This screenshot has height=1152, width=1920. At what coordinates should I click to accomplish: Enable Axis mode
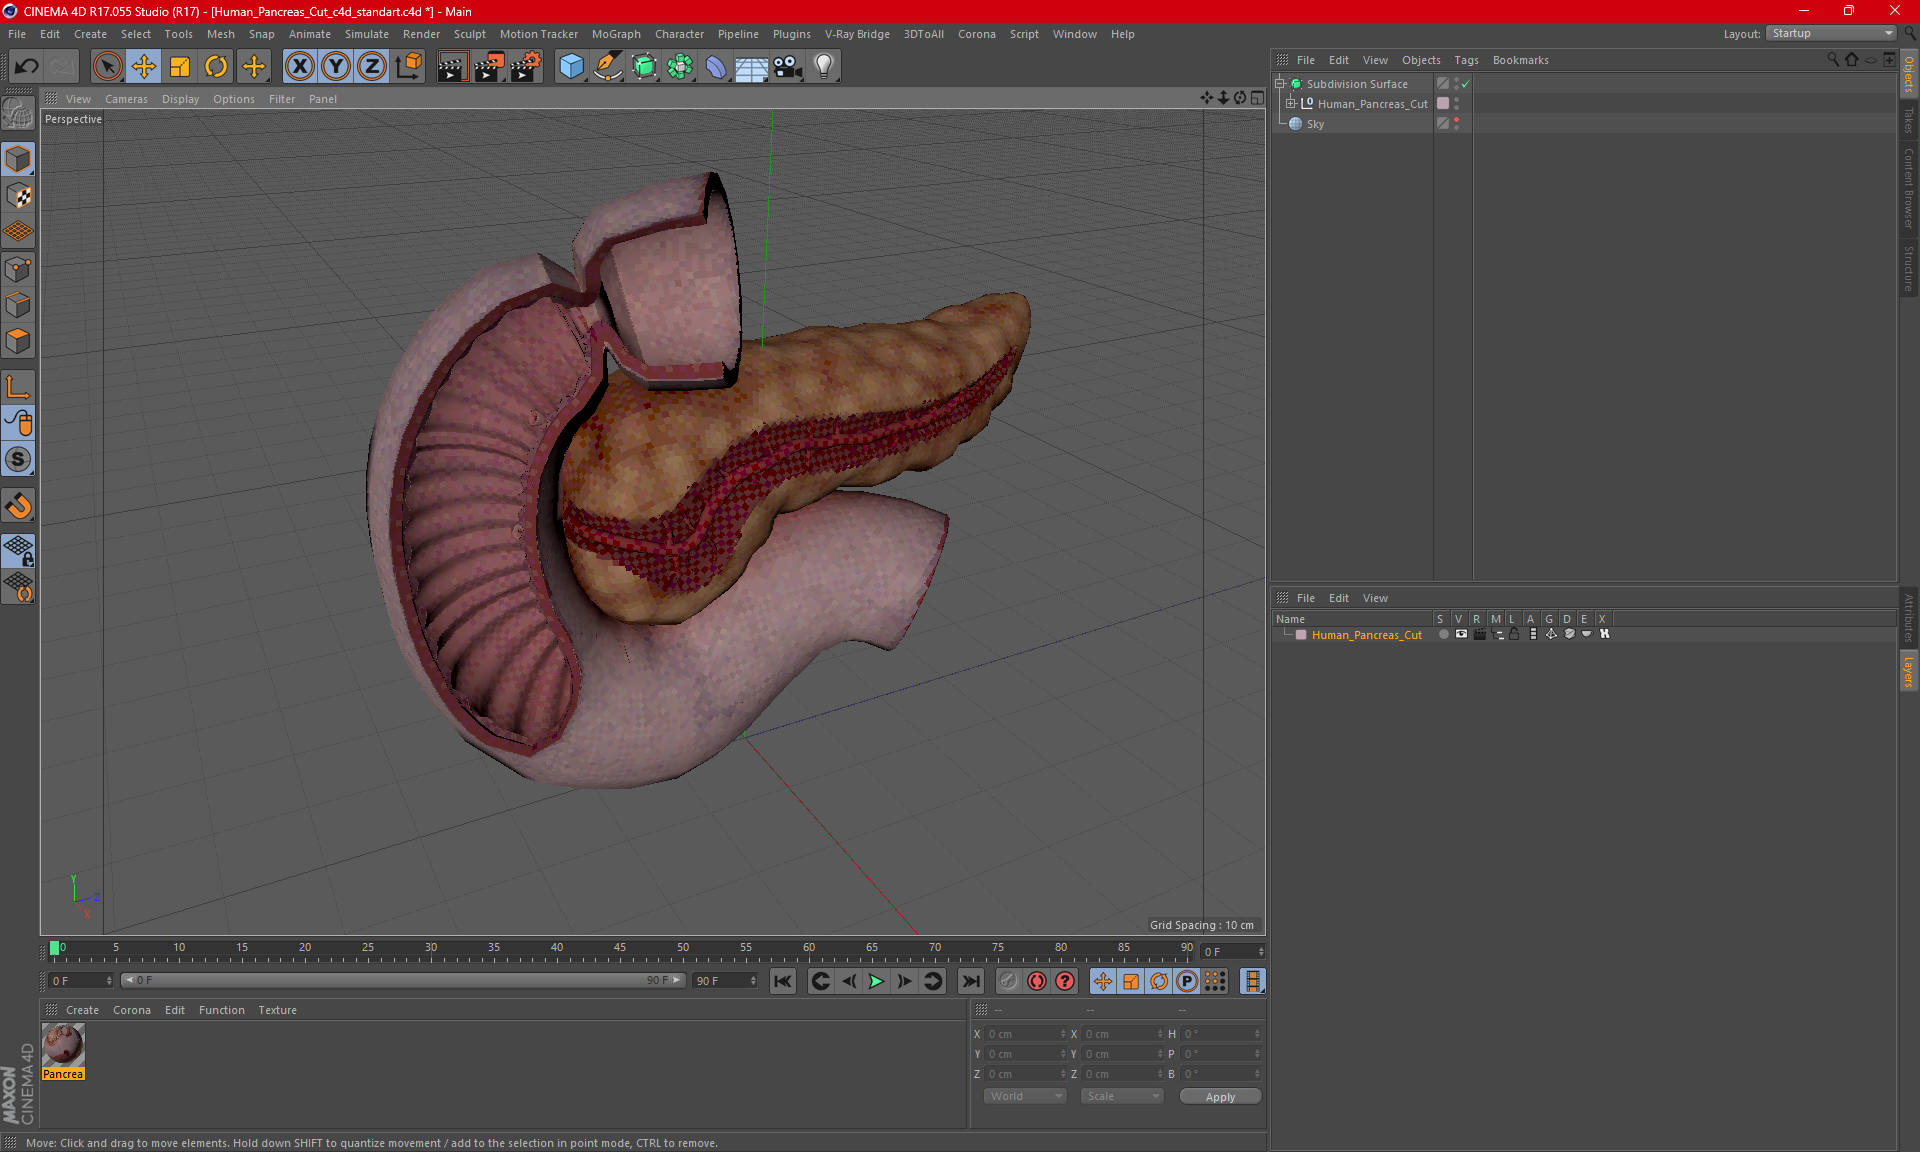click(x=18, y=387)
